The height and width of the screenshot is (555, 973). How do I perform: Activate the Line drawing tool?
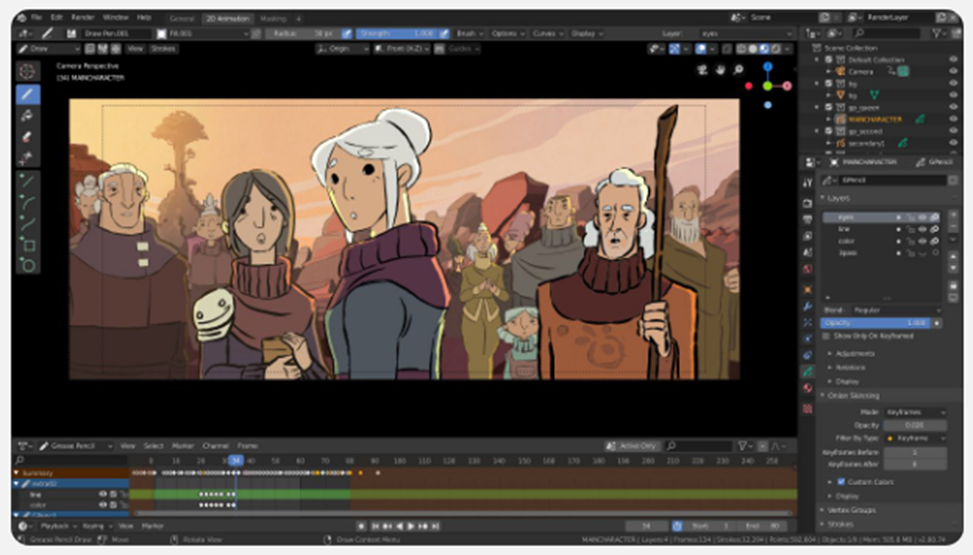(x=27, y=181)
